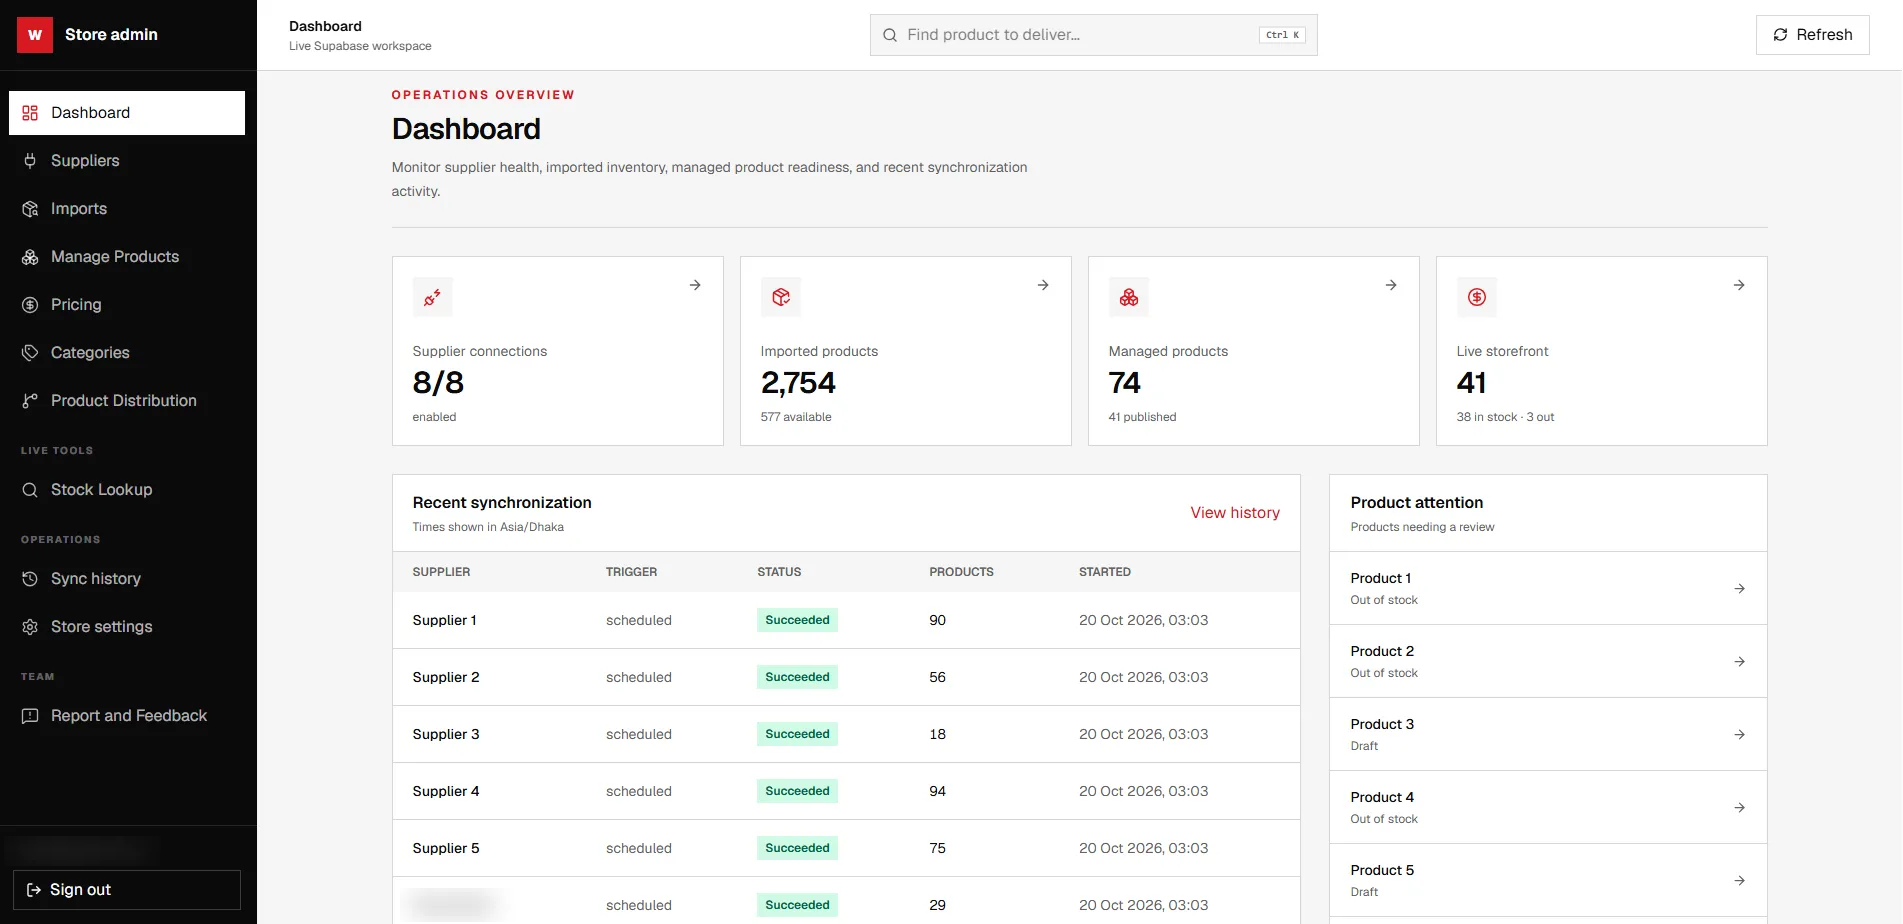Image resolution: width=1903 pixels, height=924 pixels.
Task: Click the Dashboard grid icon in sidebar
Action: click(x=30, y=113)
